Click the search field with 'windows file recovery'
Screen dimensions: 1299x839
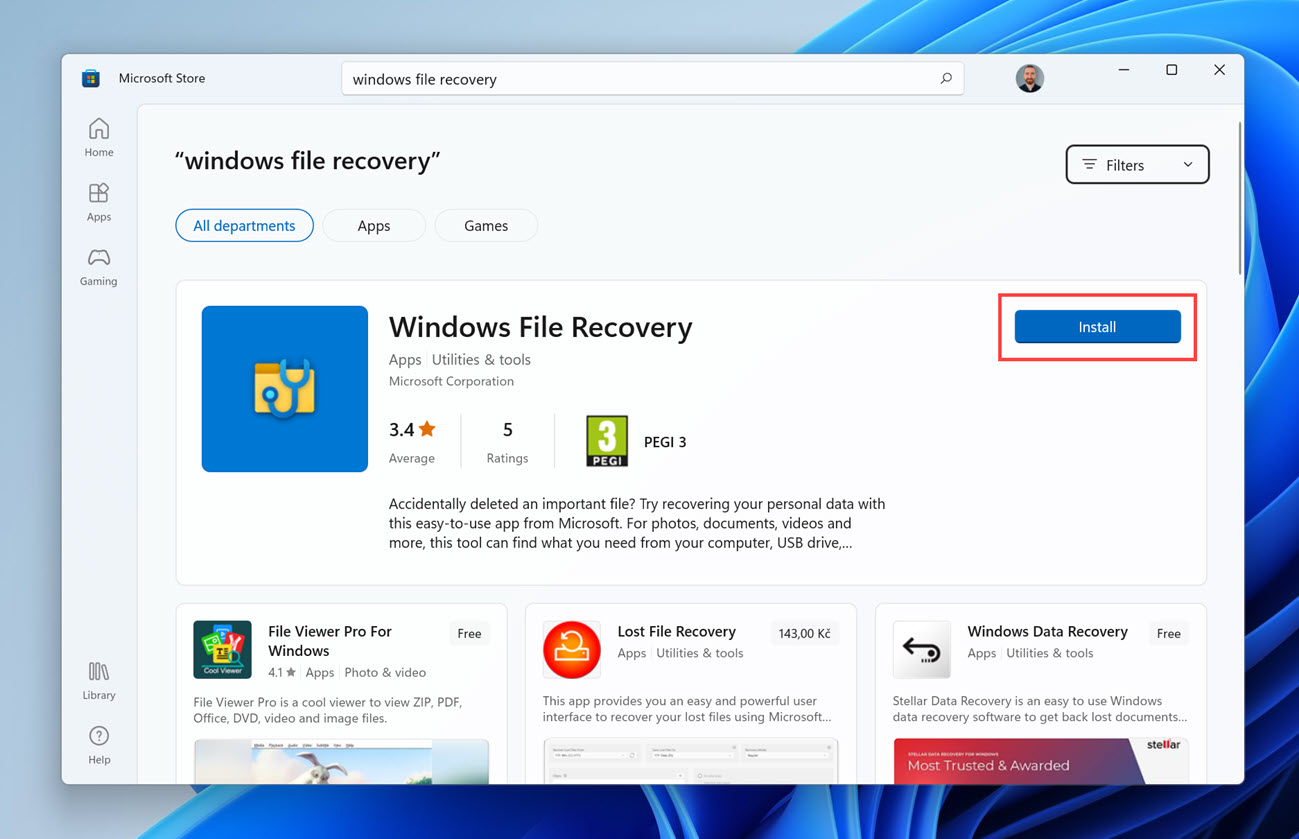652,79
